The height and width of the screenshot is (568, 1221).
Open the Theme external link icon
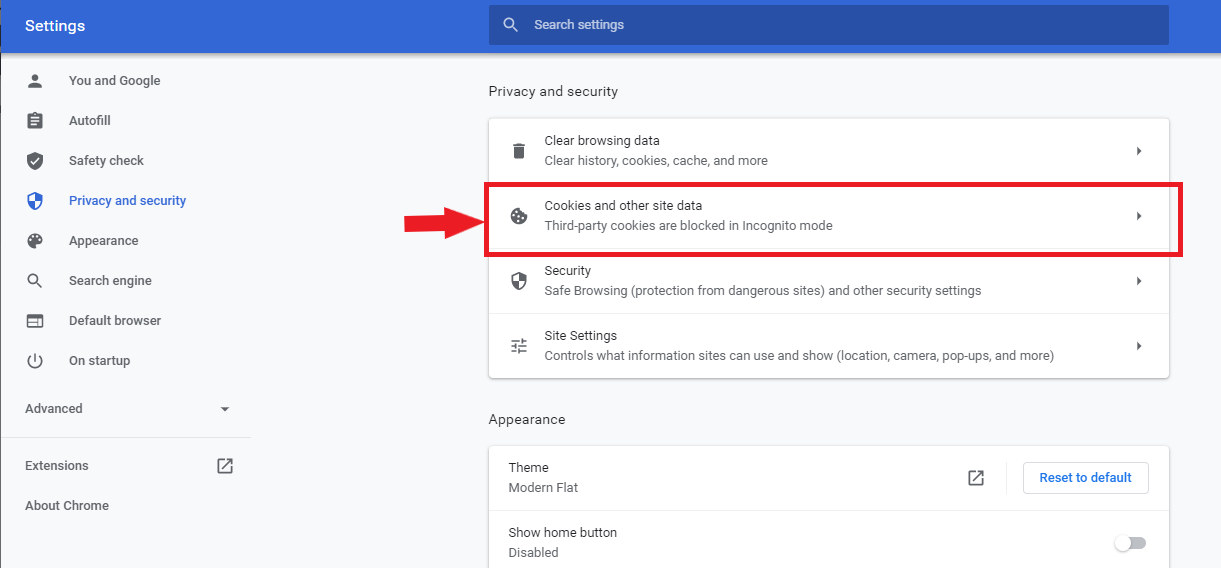pyautogui.click(x=976, y=478)
